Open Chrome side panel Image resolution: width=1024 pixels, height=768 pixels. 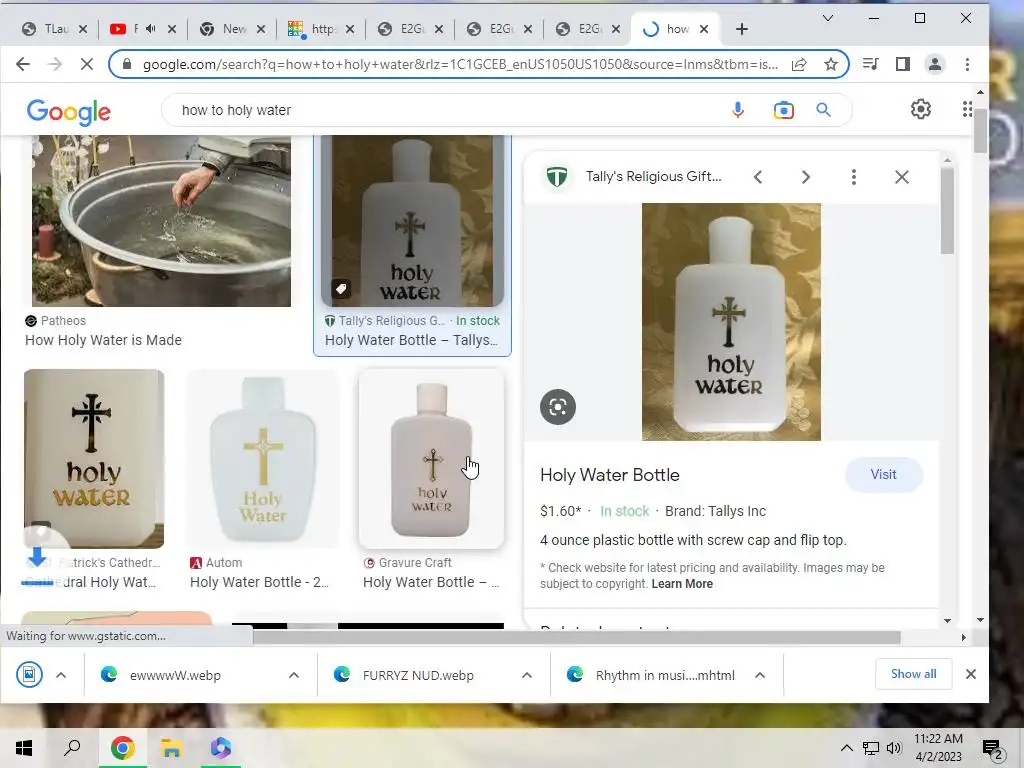tap(903, 64)
